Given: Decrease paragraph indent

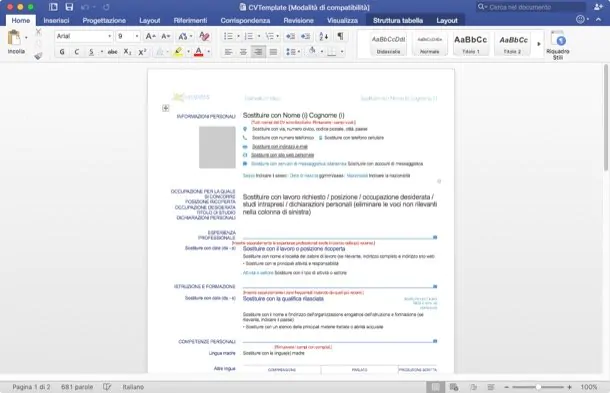Looking at the screenshot, I should [290, 36].
